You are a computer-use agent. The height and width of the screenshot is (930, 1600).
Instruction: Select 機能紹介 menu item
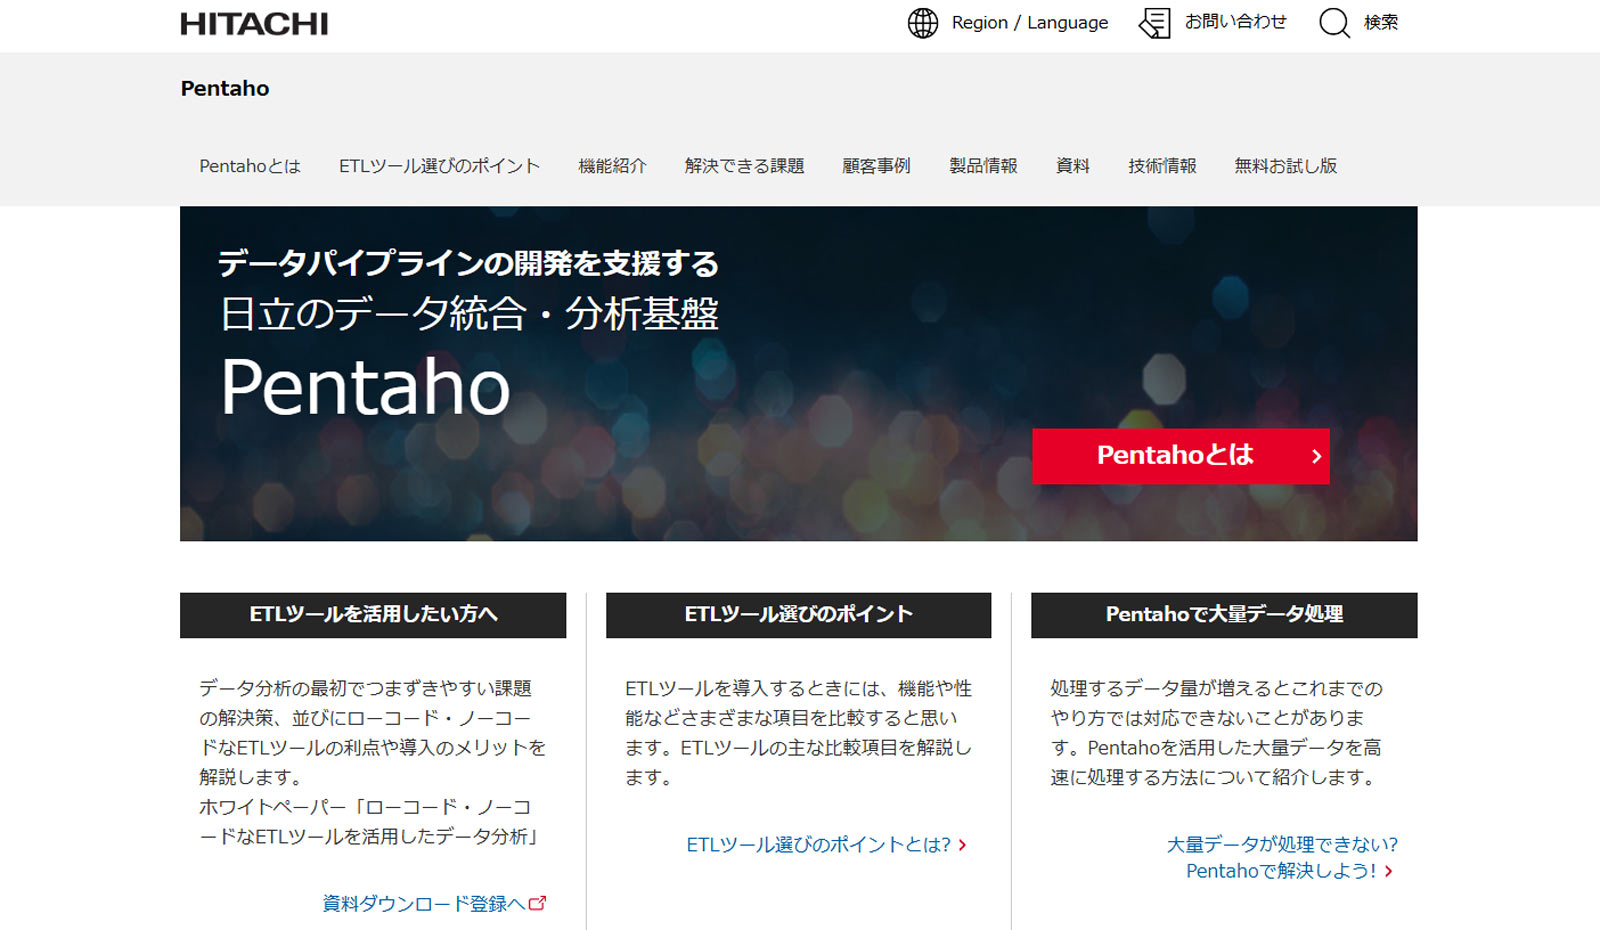(x=612, y=166)
